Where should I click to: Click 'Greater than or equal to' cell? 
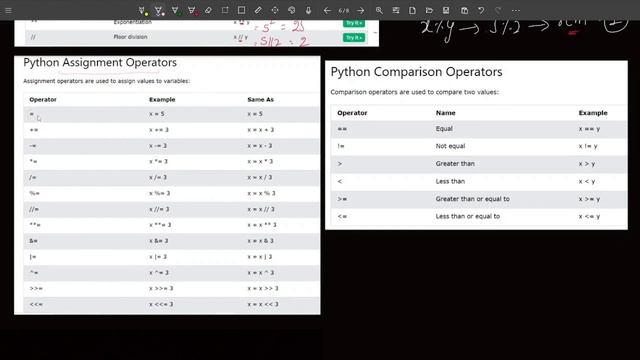coord(472,199)
